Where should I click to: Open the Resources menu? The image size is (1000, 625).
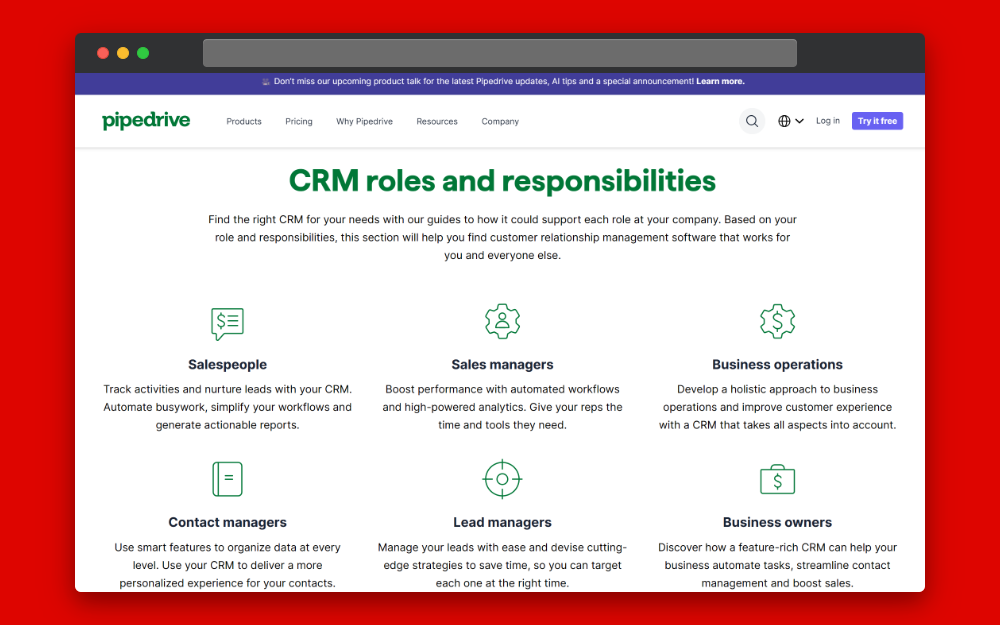point(437,121)
